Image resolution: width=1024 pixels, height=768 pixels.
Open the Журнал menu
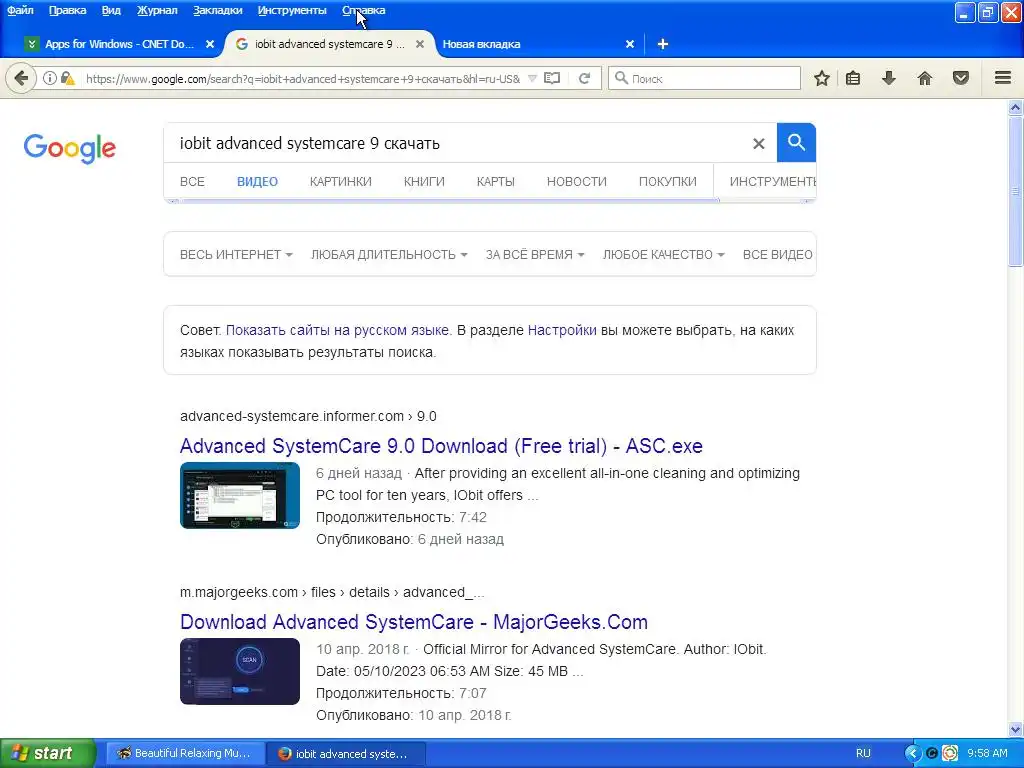157,10
